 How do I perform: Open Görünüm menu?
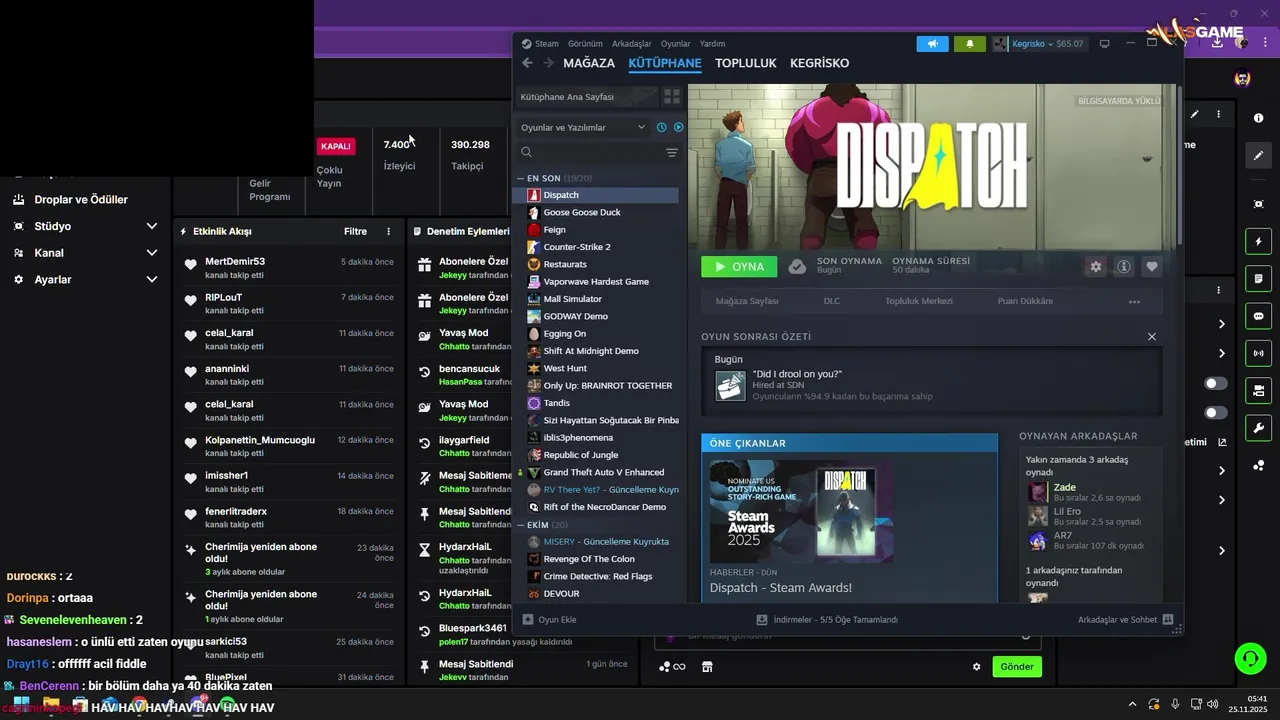click(x=585, y=44)
